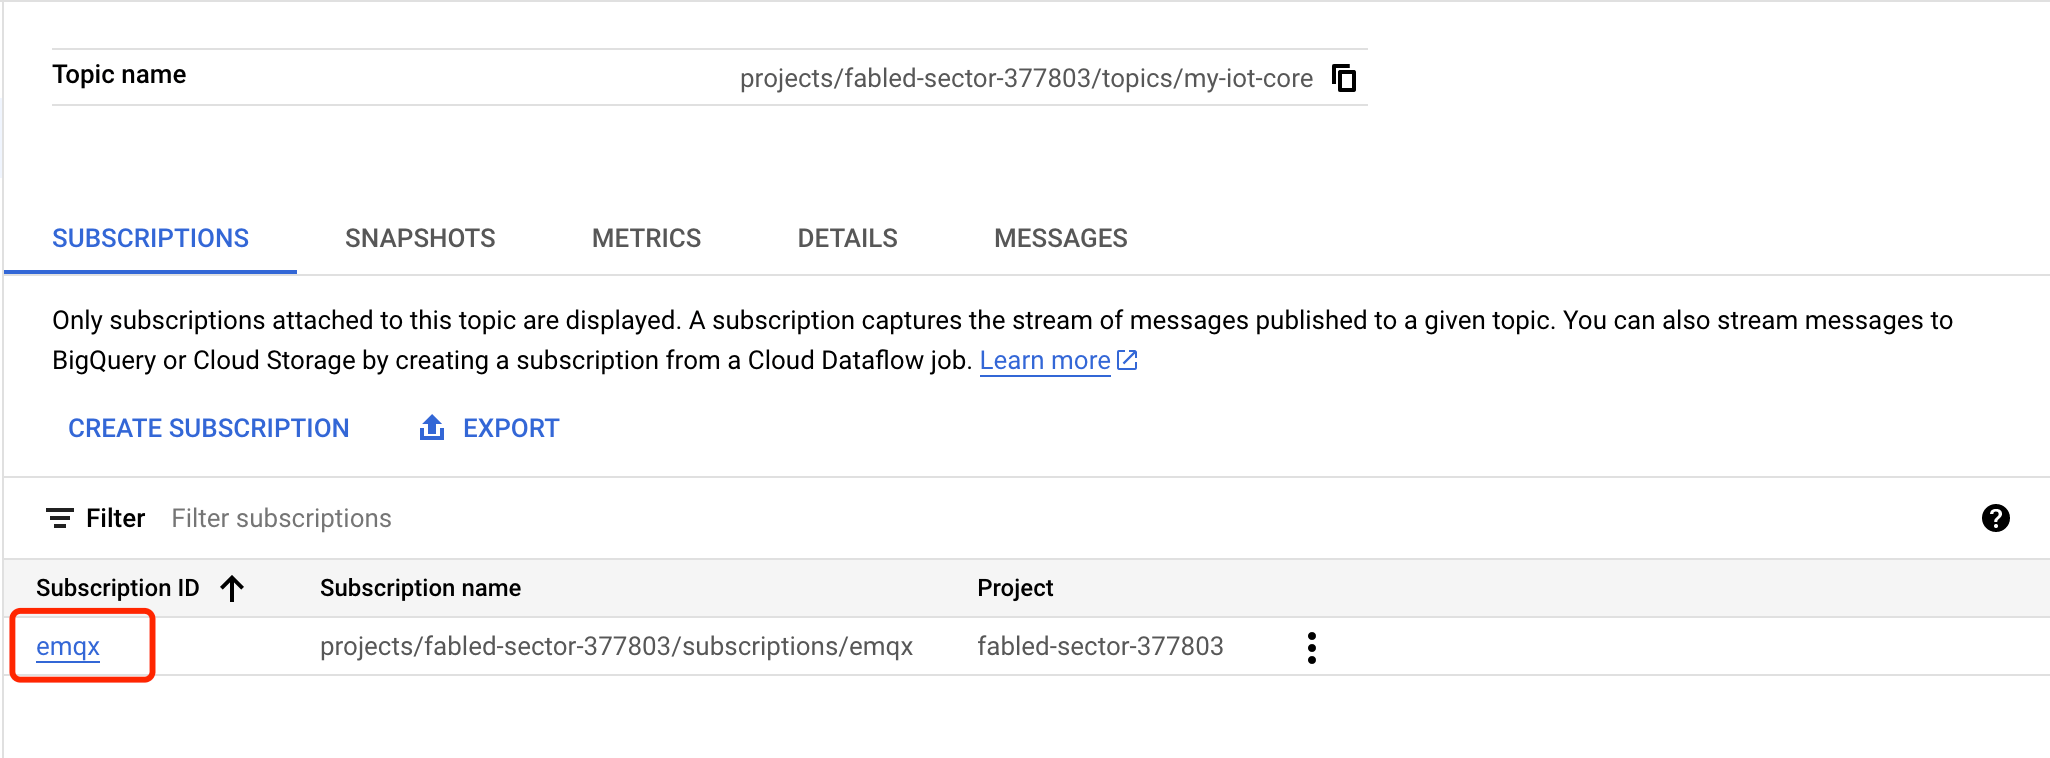Switch to the Subscriptions tab
The height and width of the screenshot is (758, 2050).
(x=150, y=238)
